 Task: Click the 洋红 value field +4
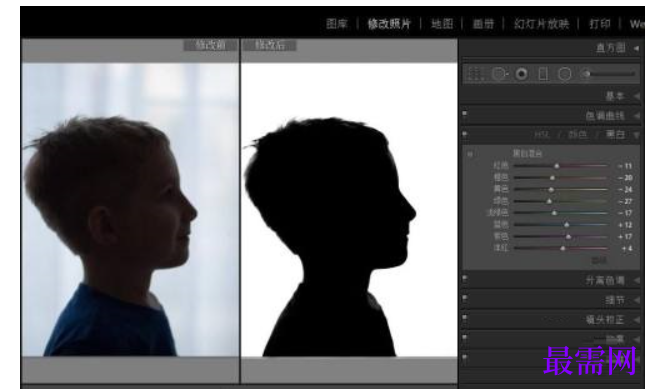(x=627, y=248)
